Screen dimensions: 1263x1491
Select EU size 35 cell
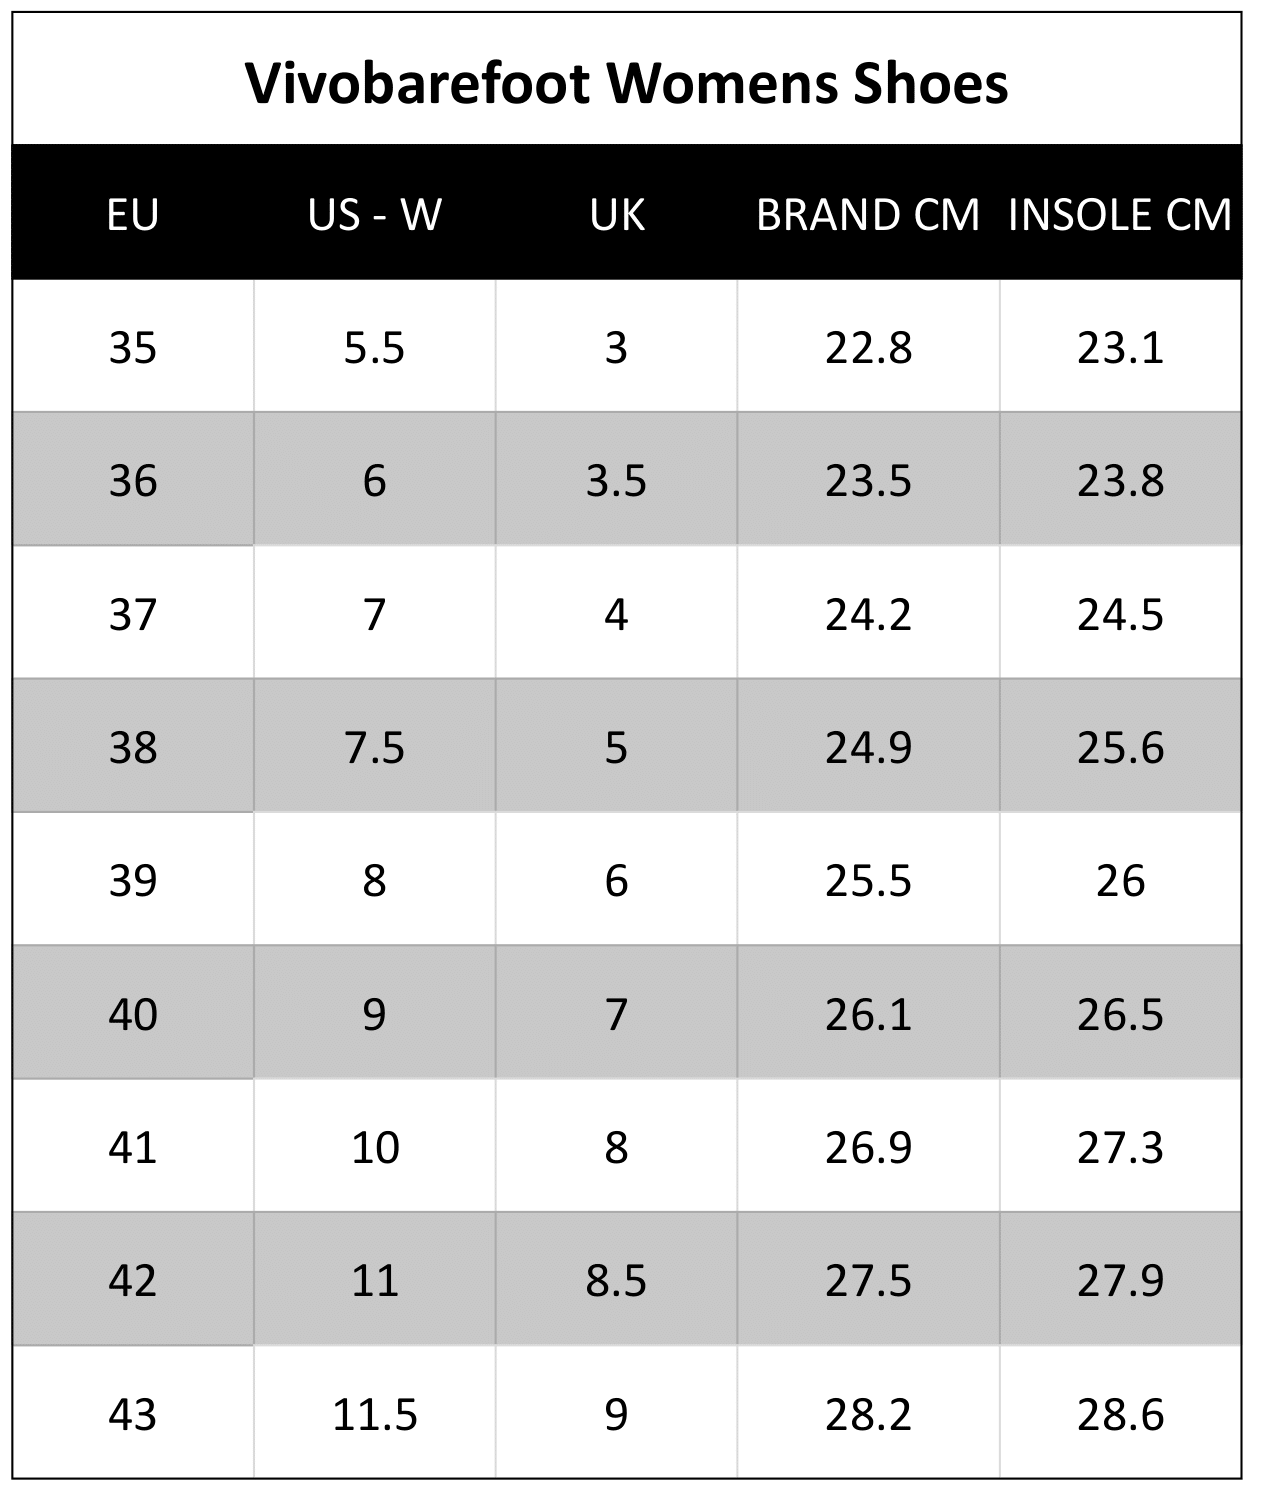click(x=133, y=346)
